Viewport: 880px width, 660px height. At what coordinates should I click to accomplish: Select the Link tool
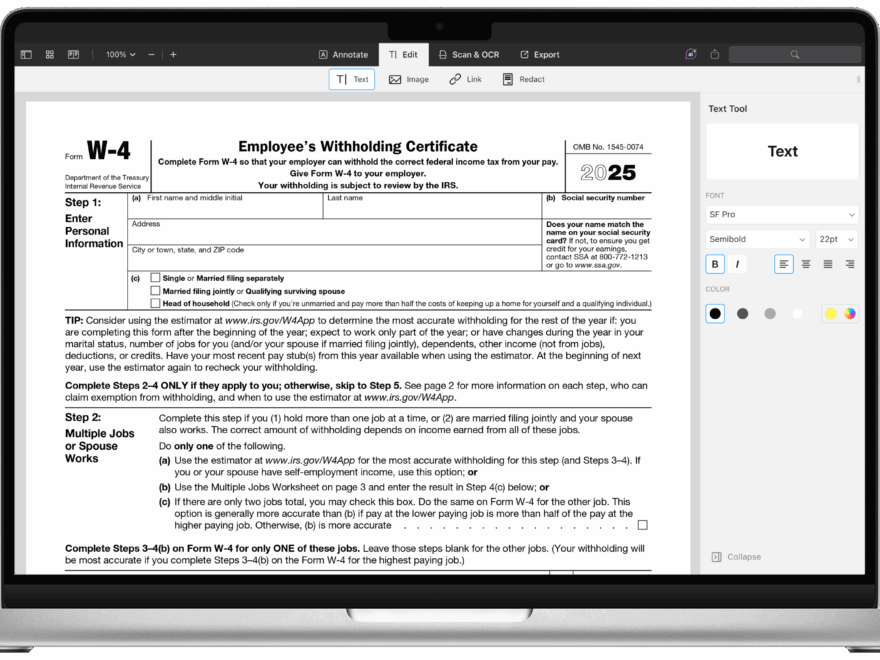tap(464, 79)
